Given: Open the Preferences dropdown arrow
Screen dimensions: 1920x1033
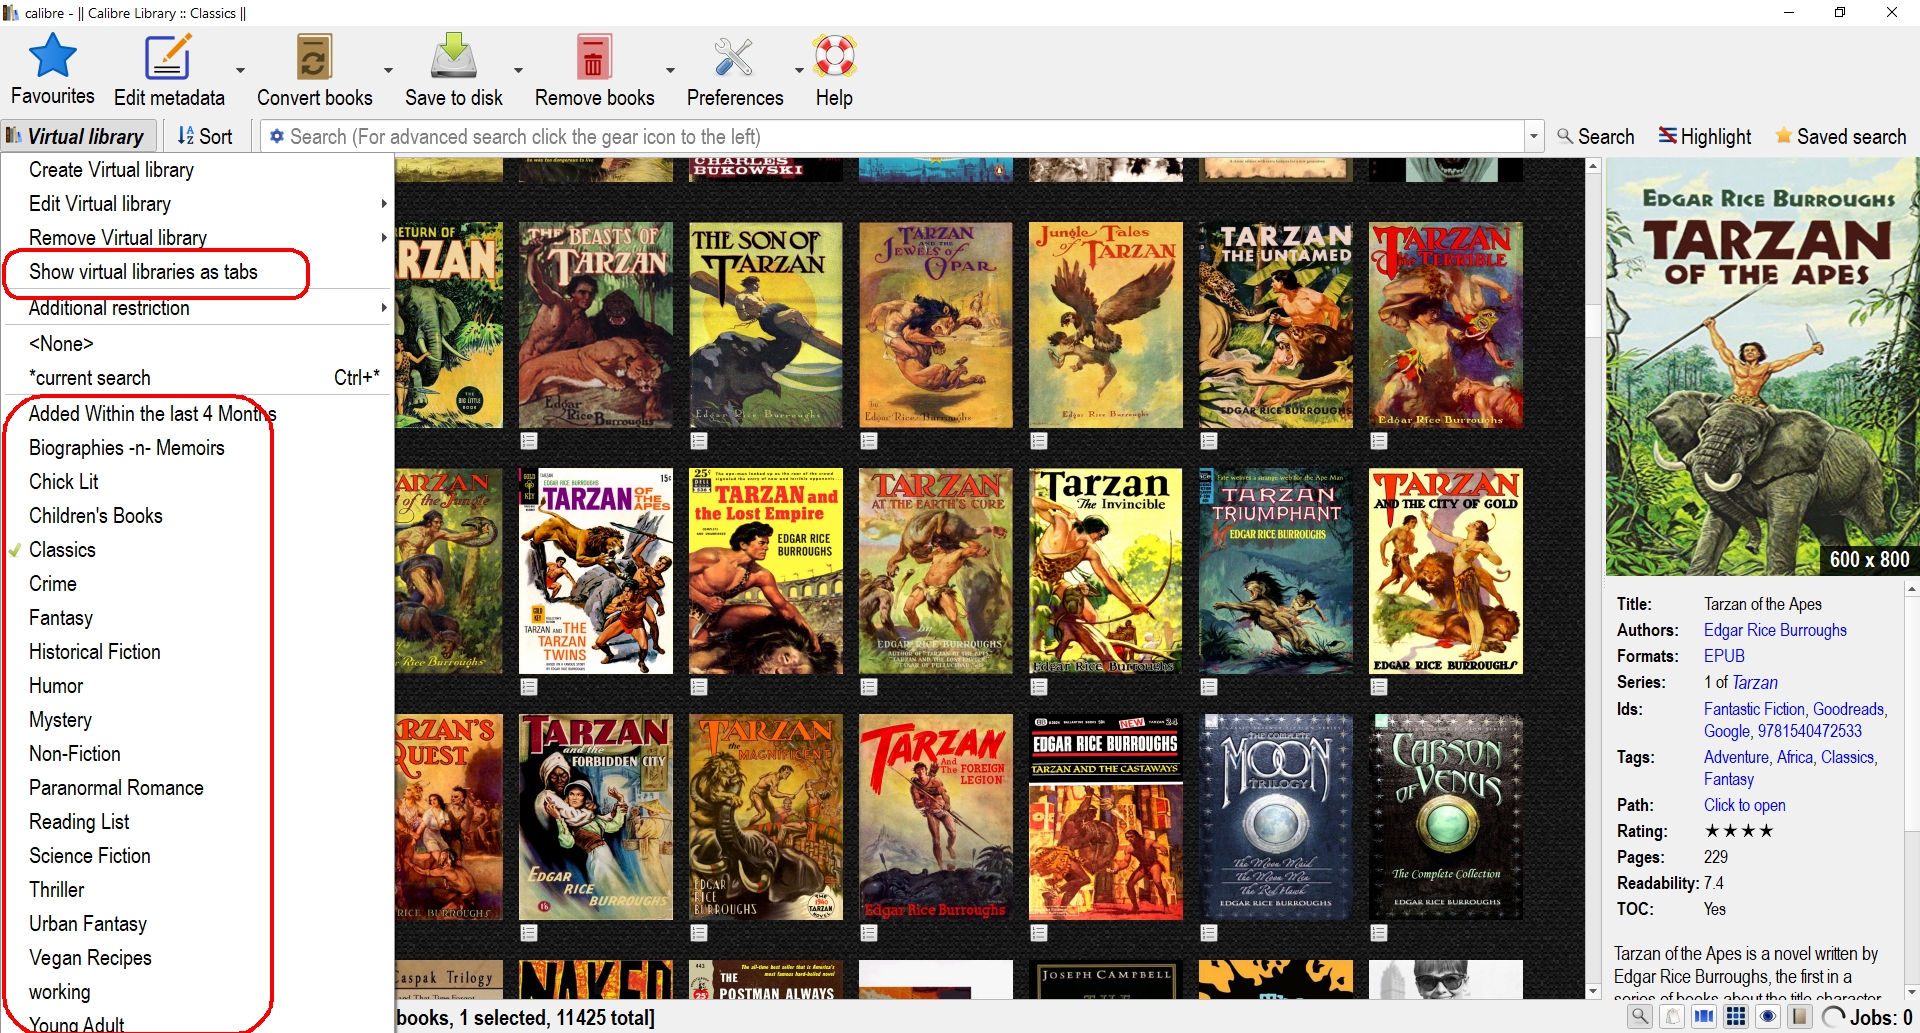Looking at the screenshot, I should pyautogui.click(x=799, y=70).
